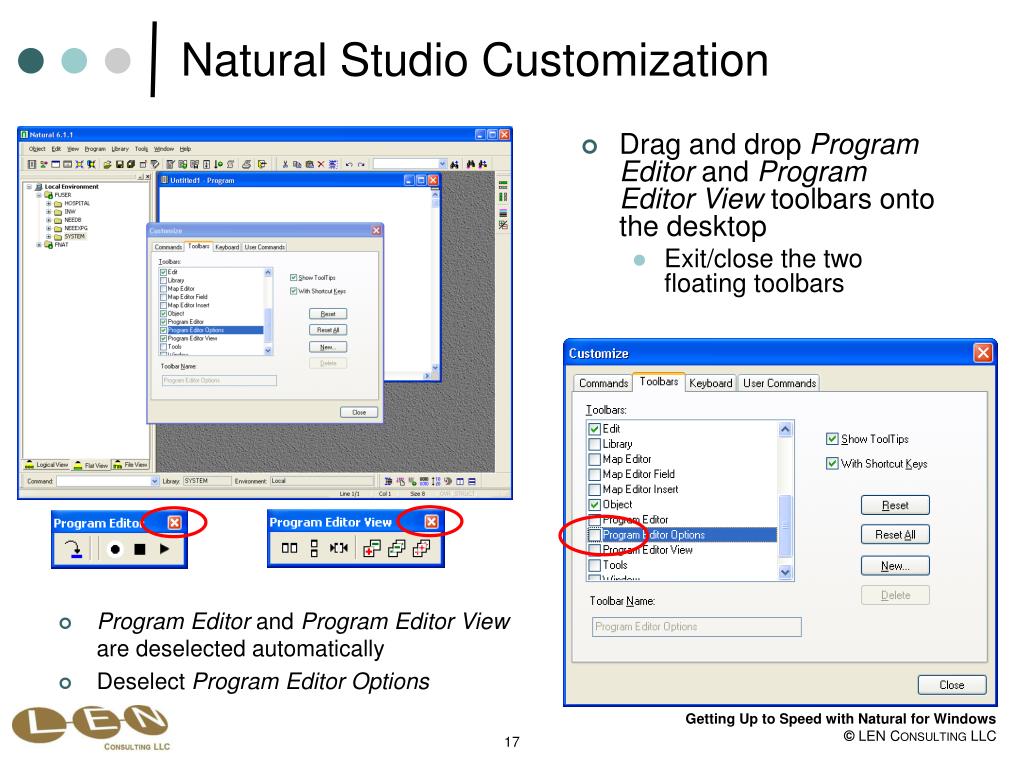This screenshot has width=1024, height=768.
Task: Expand the FNAT node in the tree
Action: coord(39,245)
